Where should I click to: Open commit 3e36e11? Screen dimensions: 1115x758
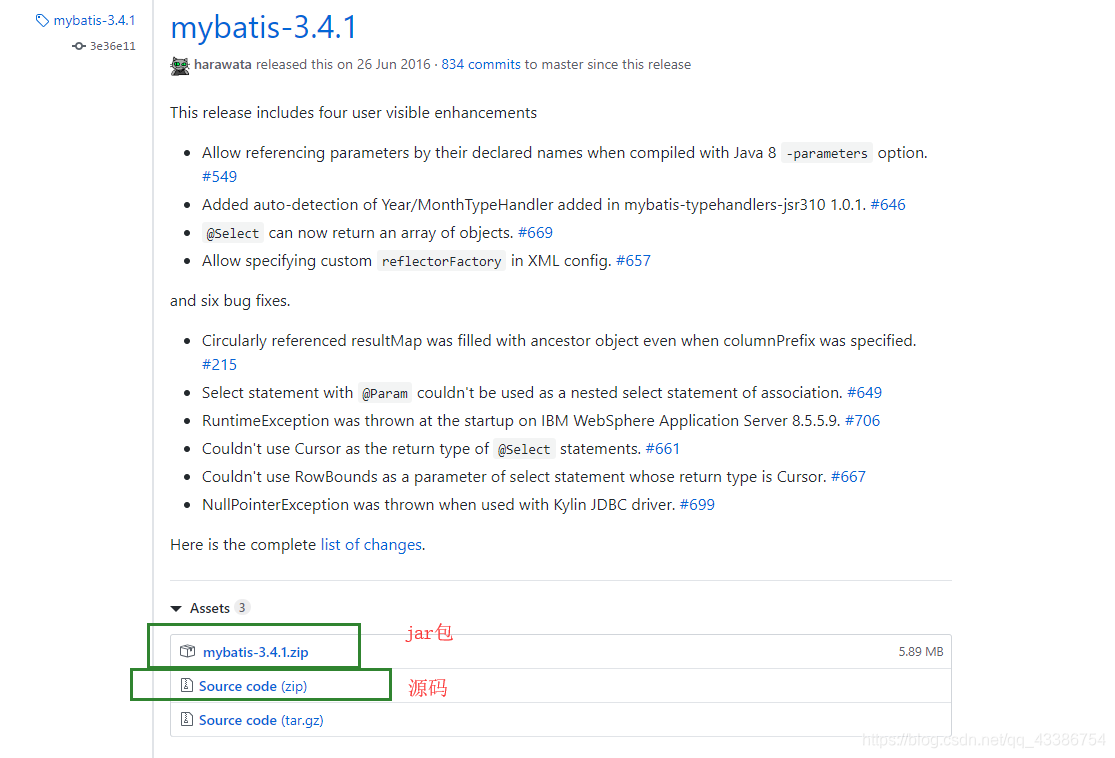(112, 46)
